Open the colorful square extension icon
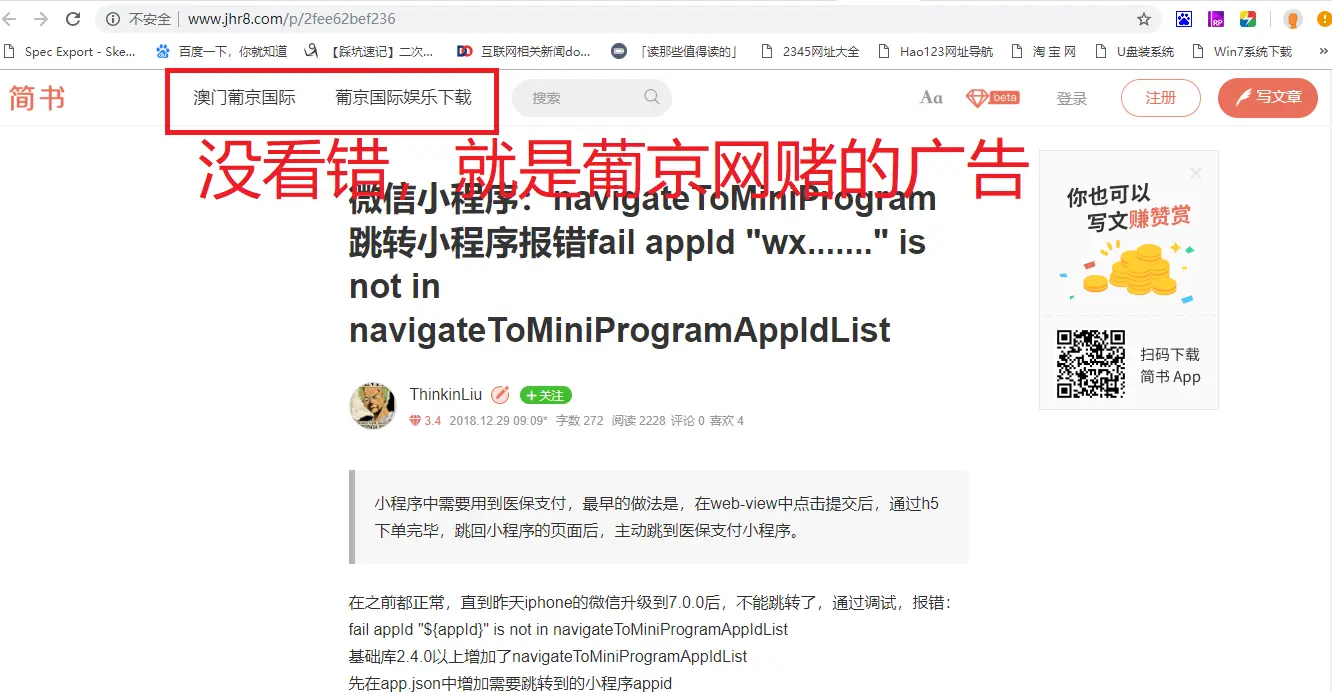This screenshot has height=693, width=1332. point(1248,19)
